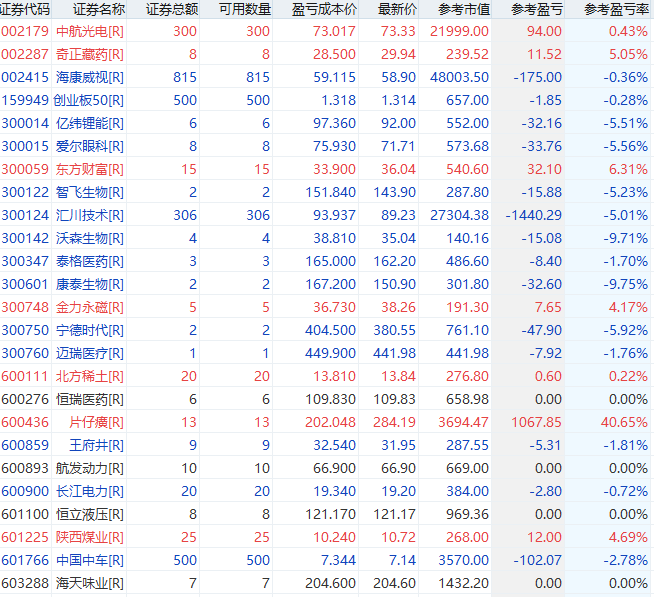Image resolution: width=654 pixels, height=597 pixels.
Task: Select 北方稀土[R] stock name
Action: pyautogui.click(x=90, y=376)
